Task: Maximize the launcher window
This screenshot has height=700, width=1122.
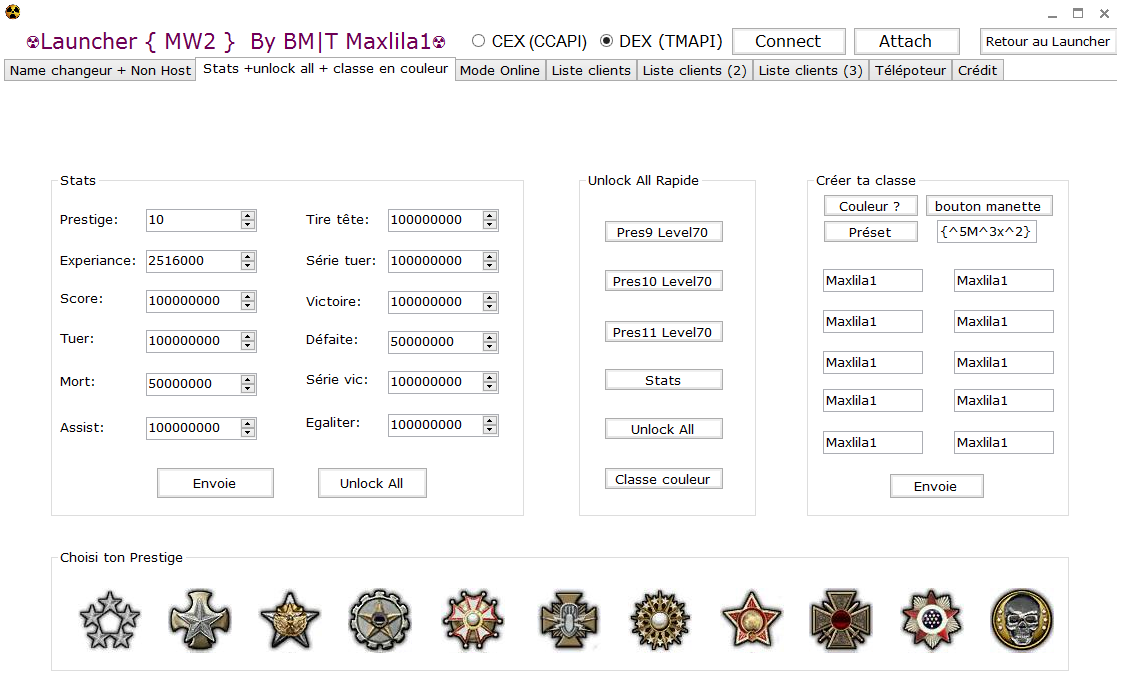Action: pyautogui.click(x=1078, y=14)
